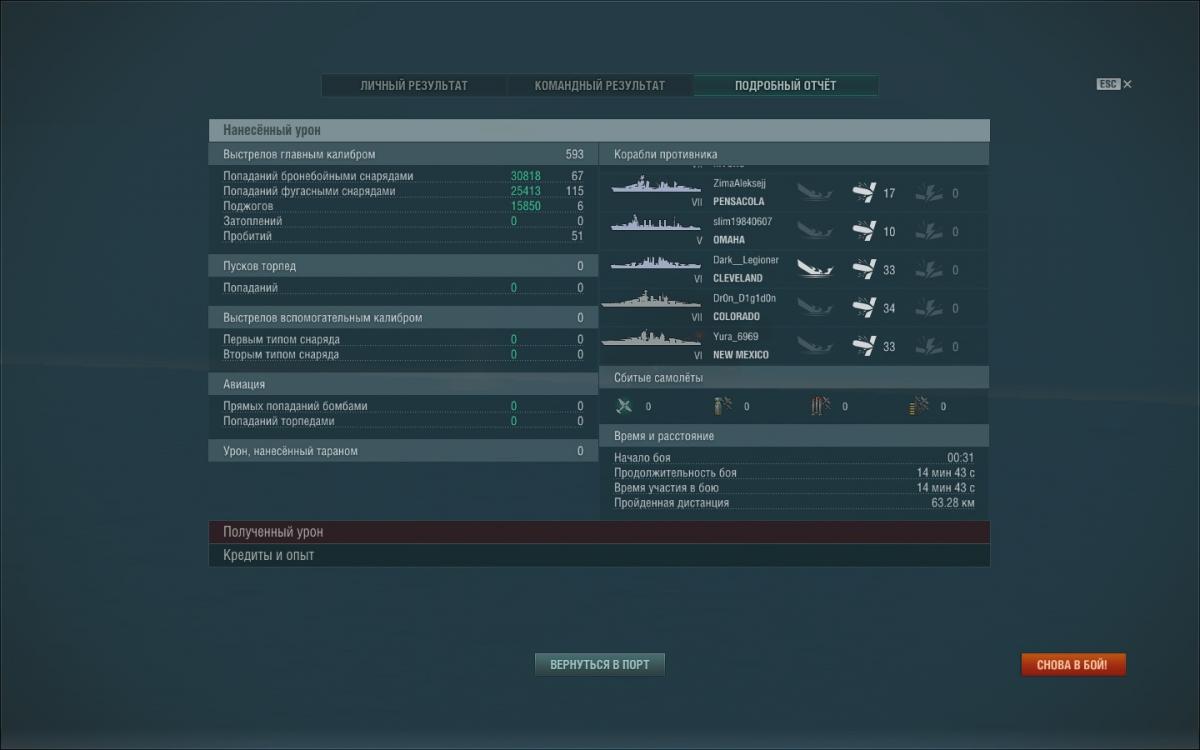Click the shell hits icon for Pensacola

[864, 193]
